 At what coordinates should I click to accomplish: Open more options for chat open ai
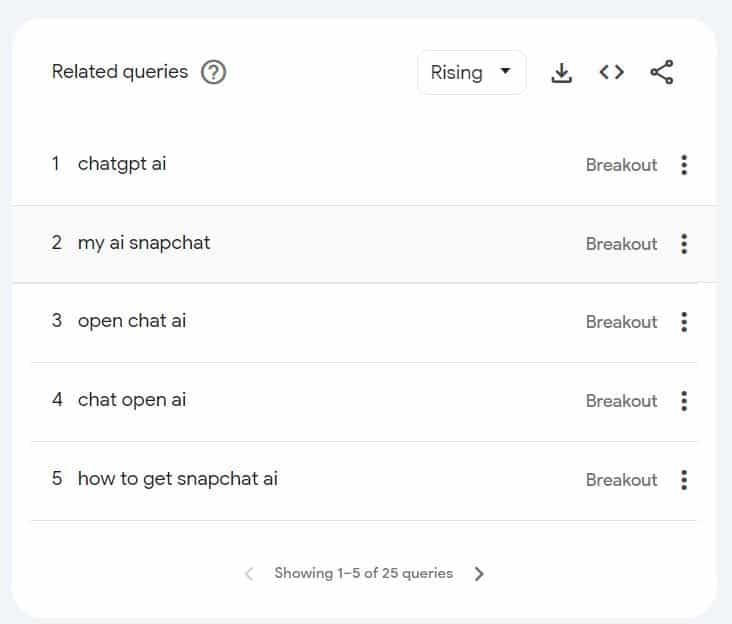pos(684,401)
